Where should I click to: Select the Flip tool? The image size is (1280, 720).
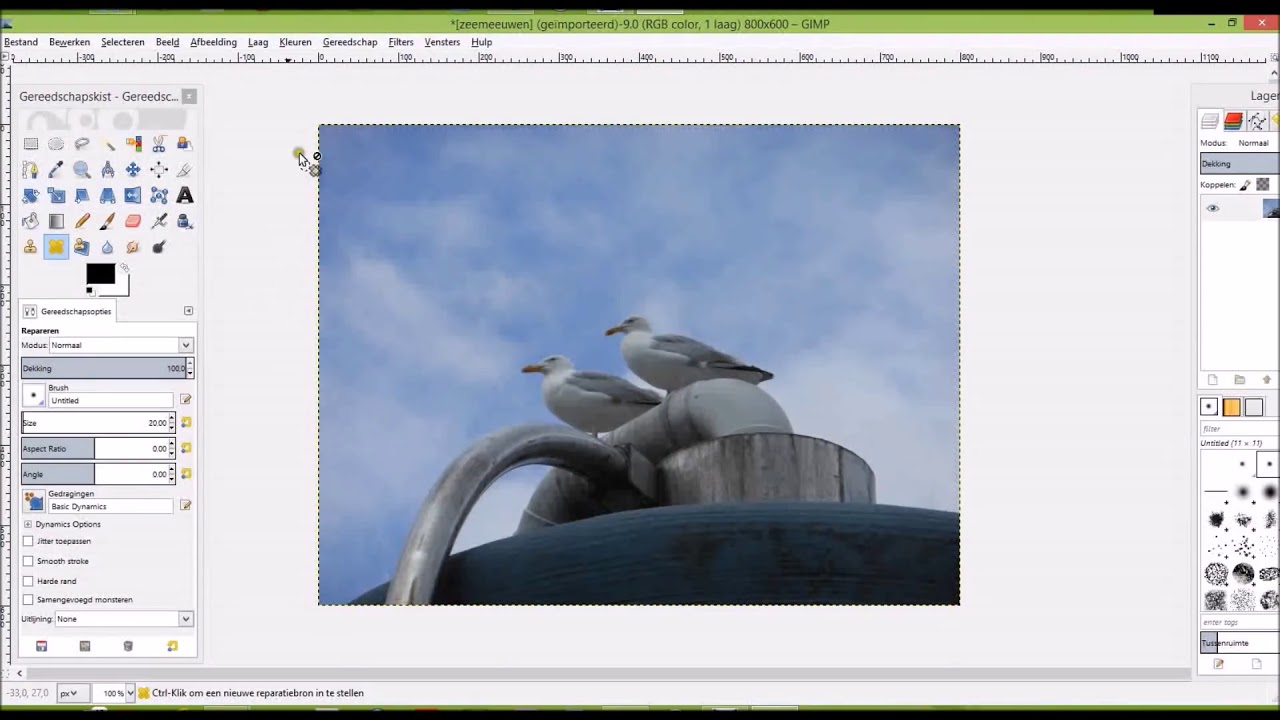coord(133,196)
